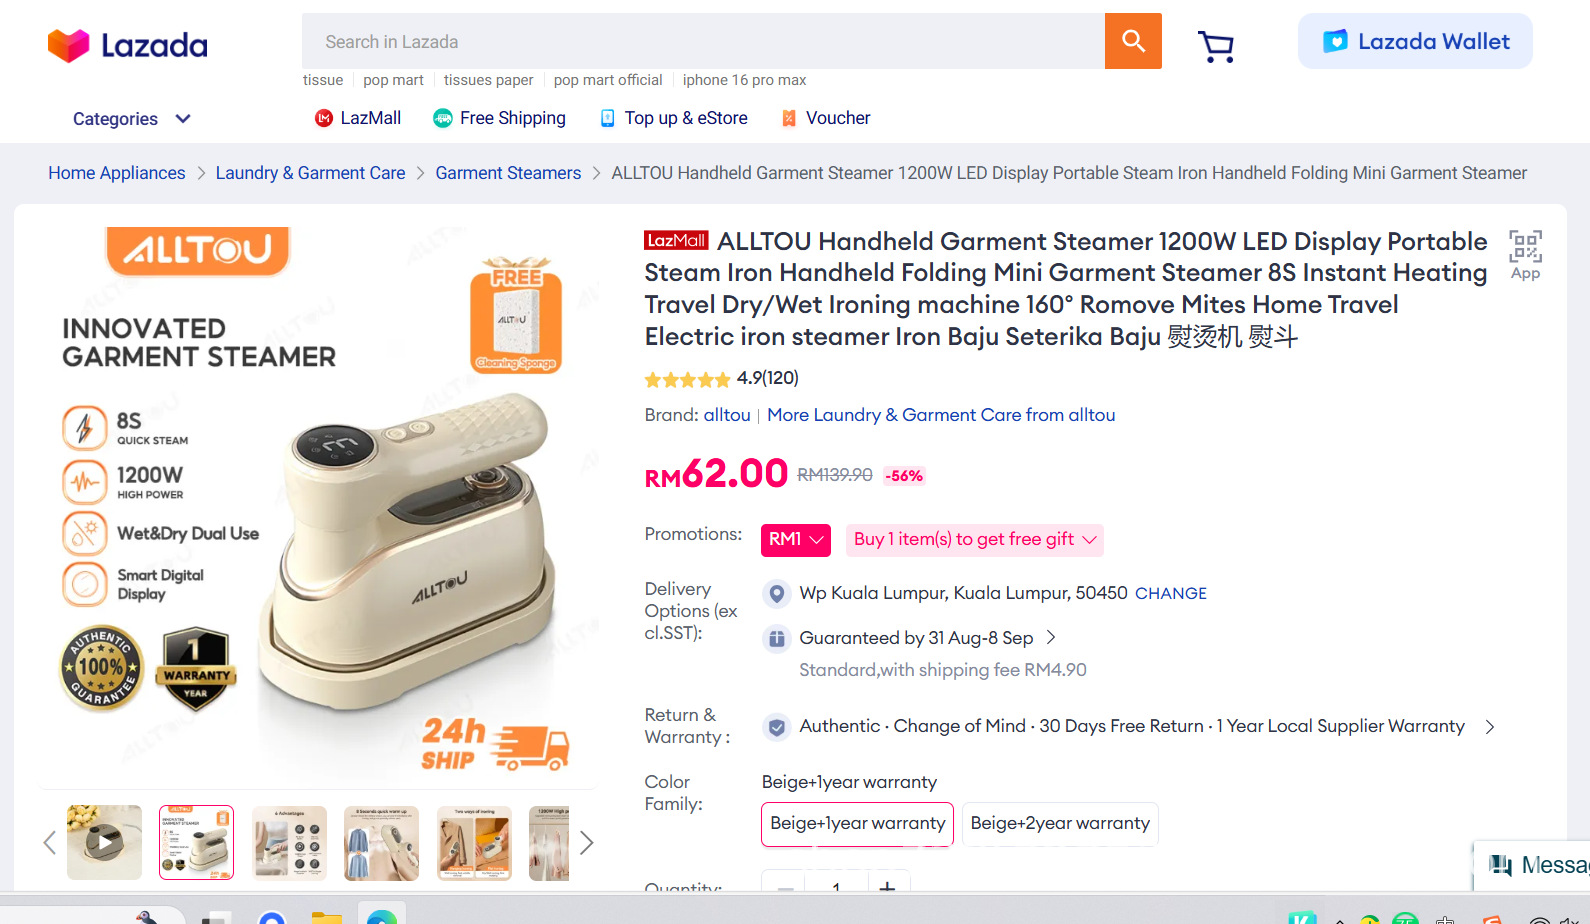Open the Free Shipping menu item
1590x924 pixels.
click(499, 118)
